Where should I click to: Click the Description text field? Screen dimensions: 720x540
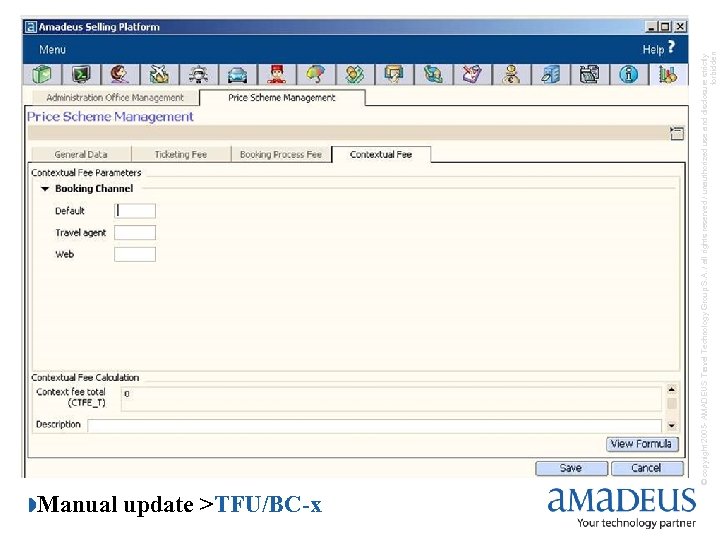pos(374,426)
